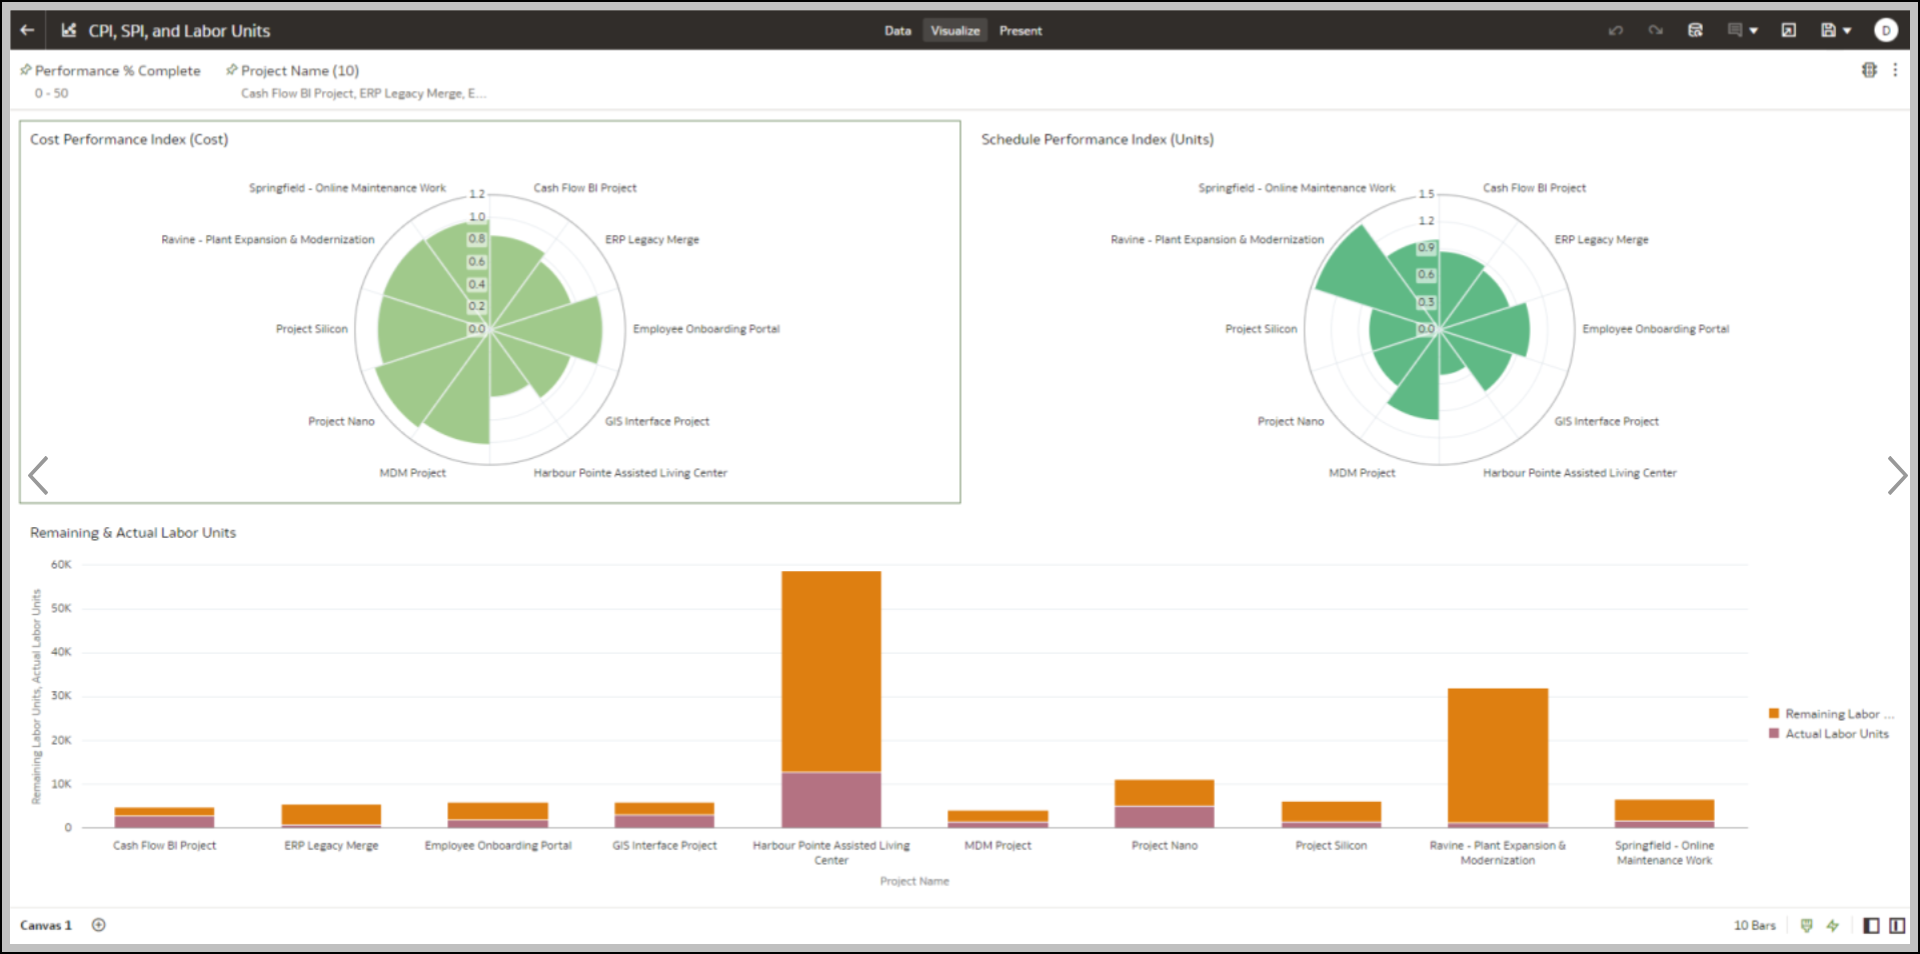
Task: Toggle the split panel layout icon
Action: pyautogui.click(x=1897, y=925)
